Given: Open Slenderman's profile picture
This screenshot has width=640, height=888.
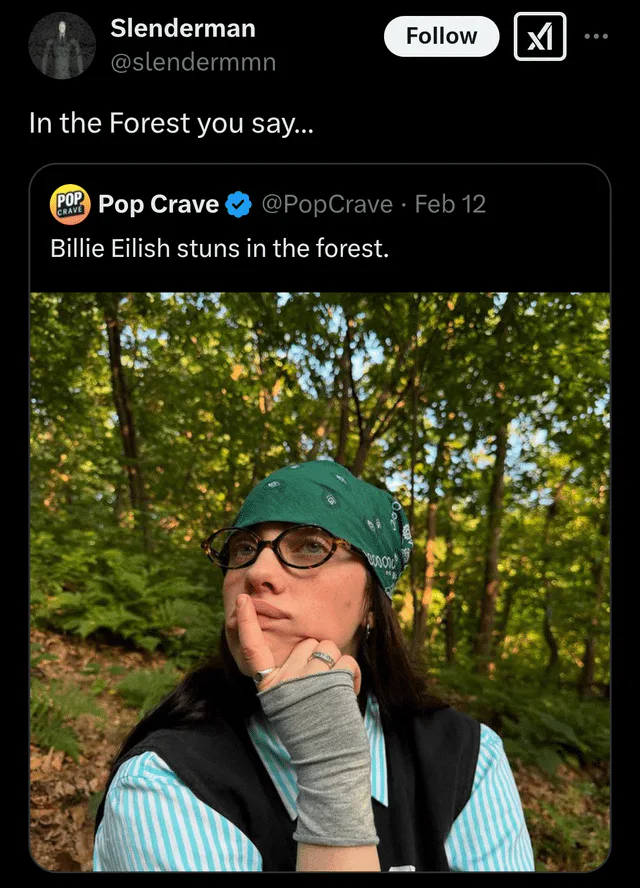Looking at the screenshot, I should (x=62, y=46).
